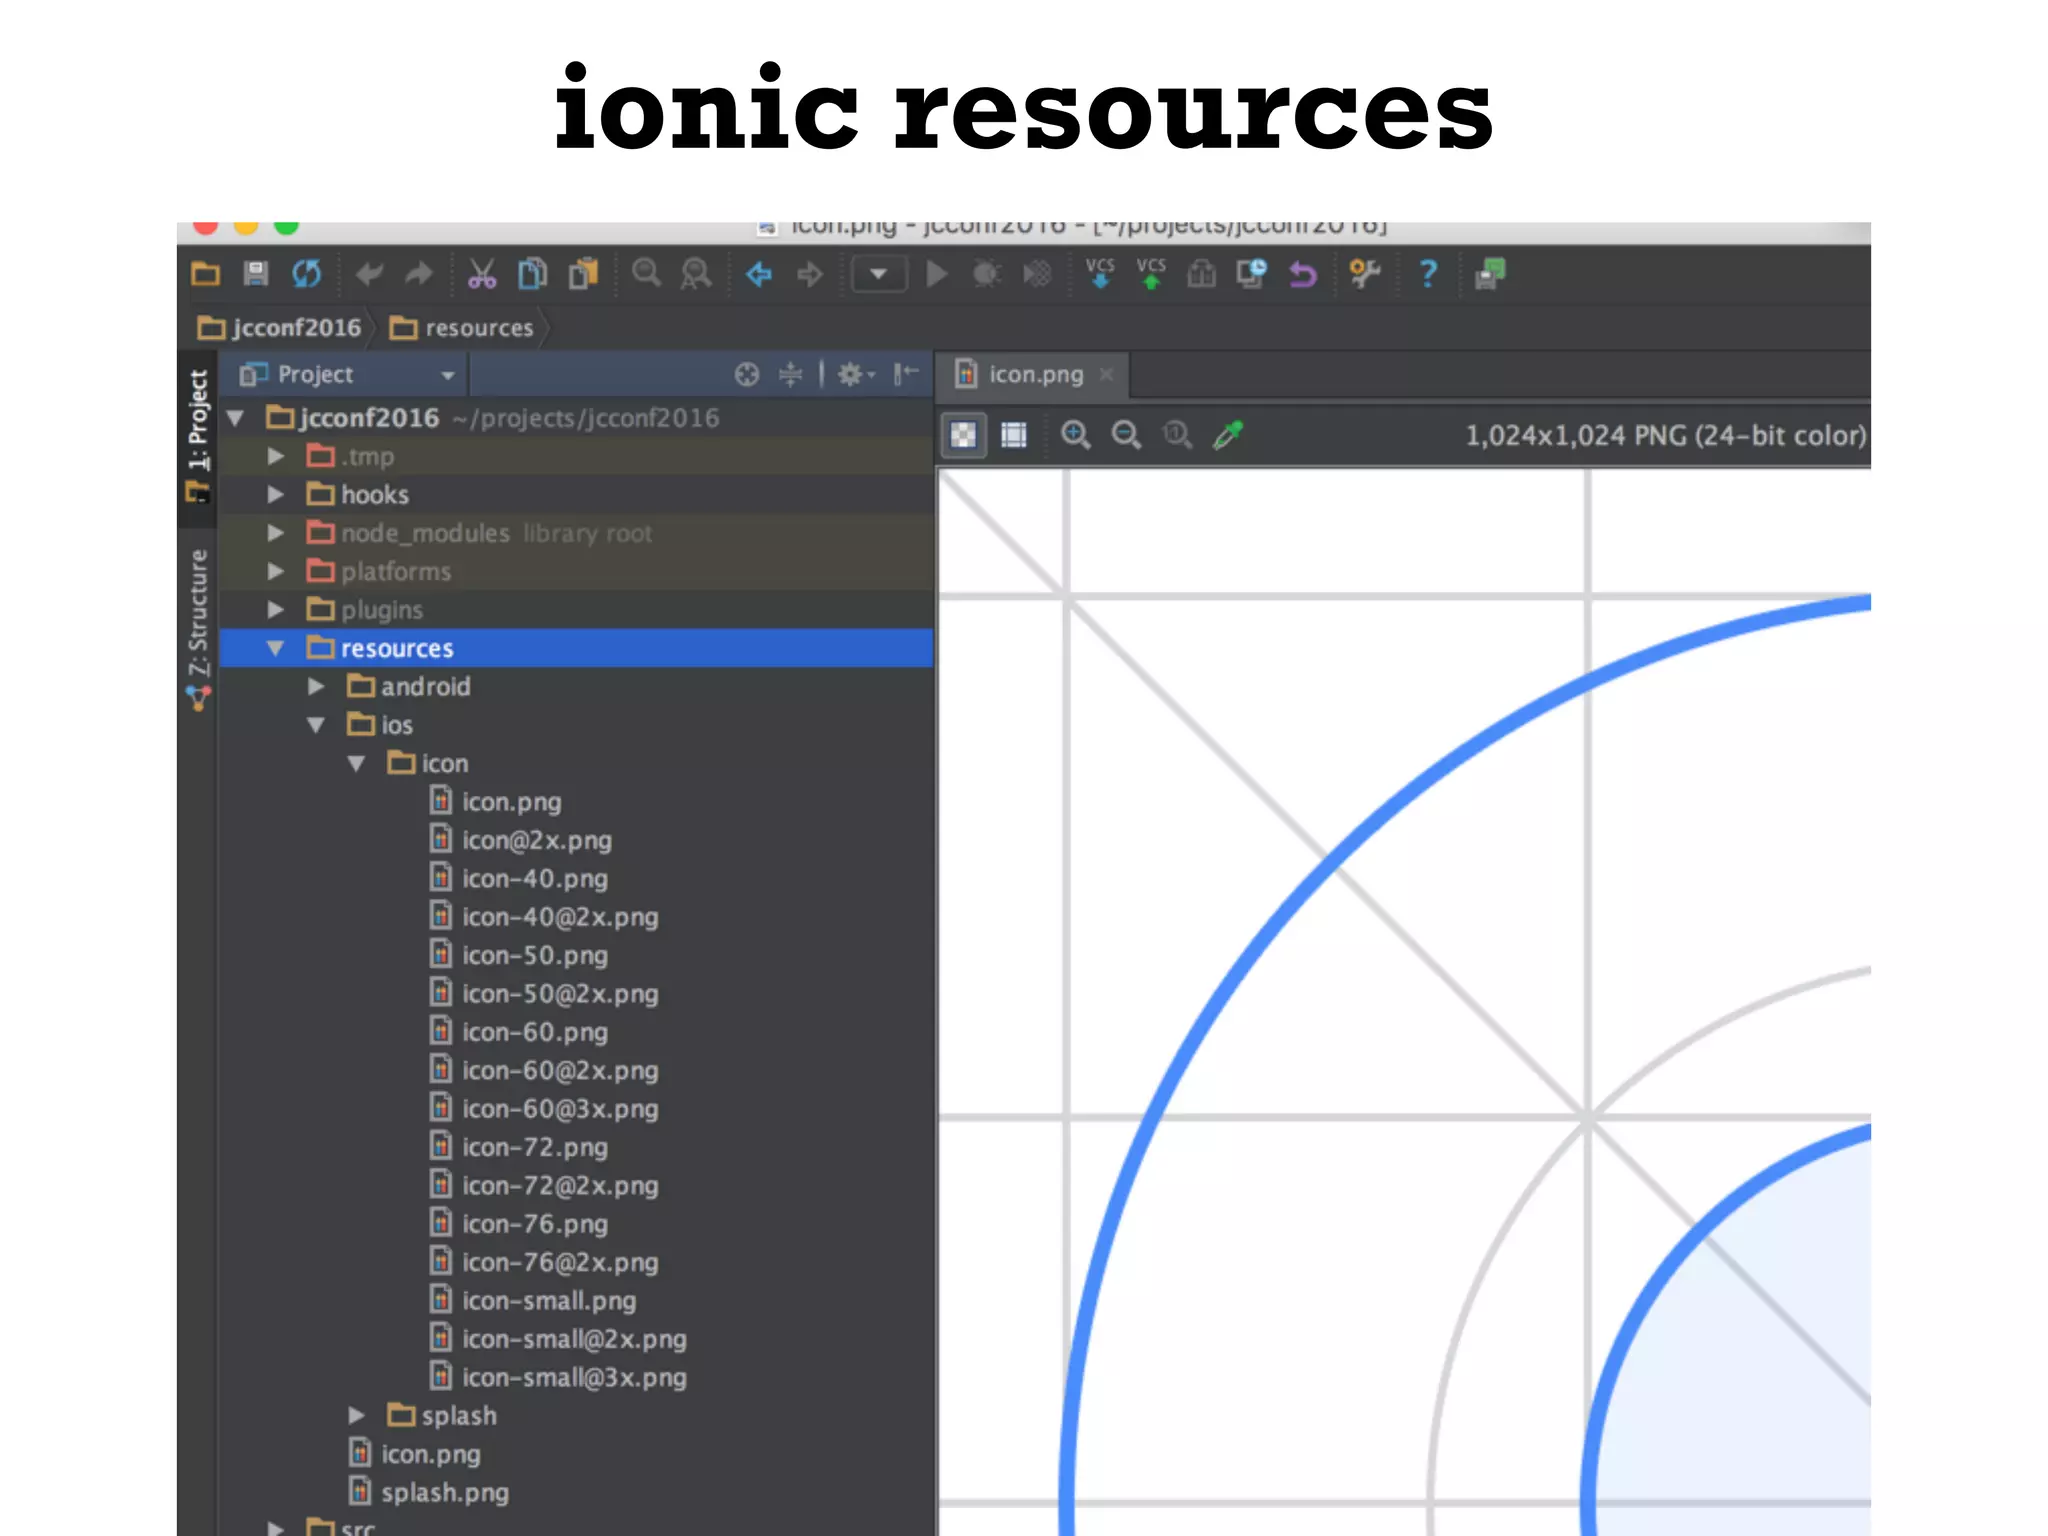Zoom in on the image

coord(1076,435)
